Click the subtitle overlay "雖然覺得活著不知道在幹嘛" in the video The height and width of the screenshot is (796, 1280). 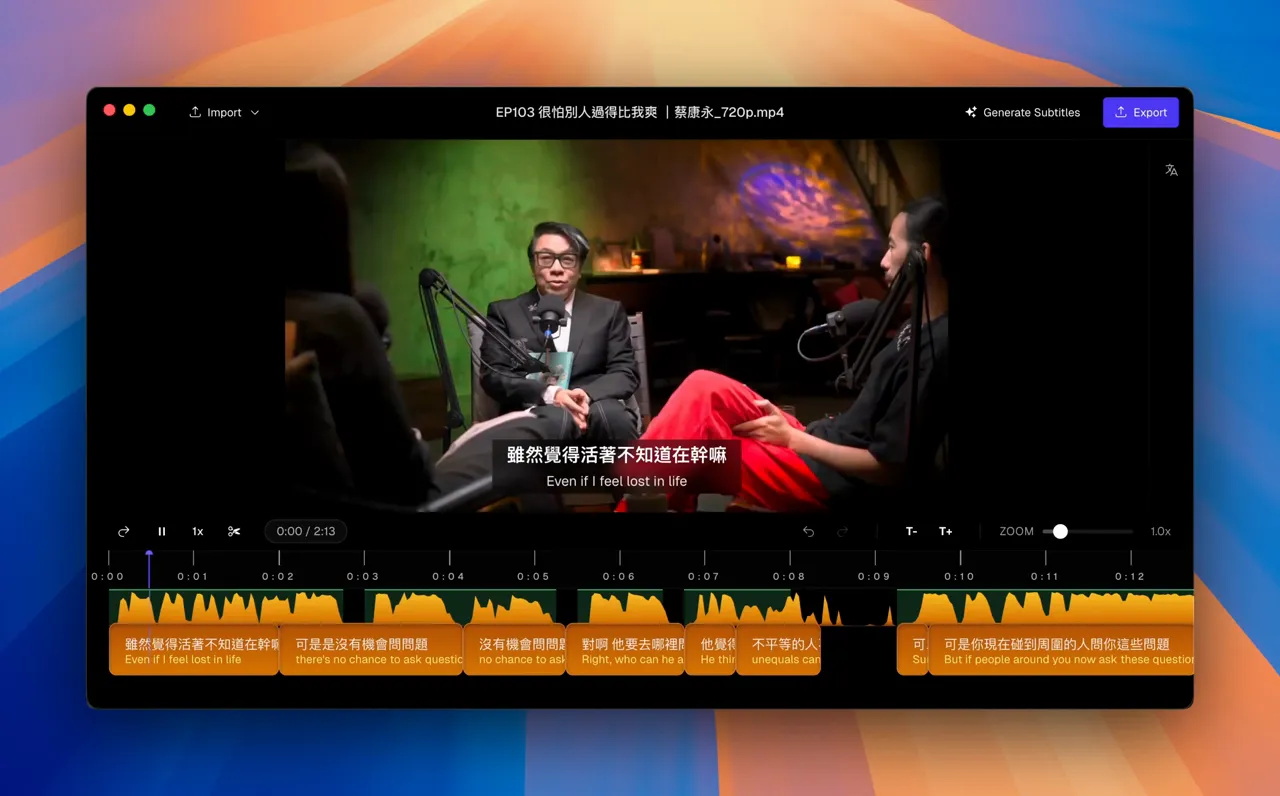click(x=616, y=455)
